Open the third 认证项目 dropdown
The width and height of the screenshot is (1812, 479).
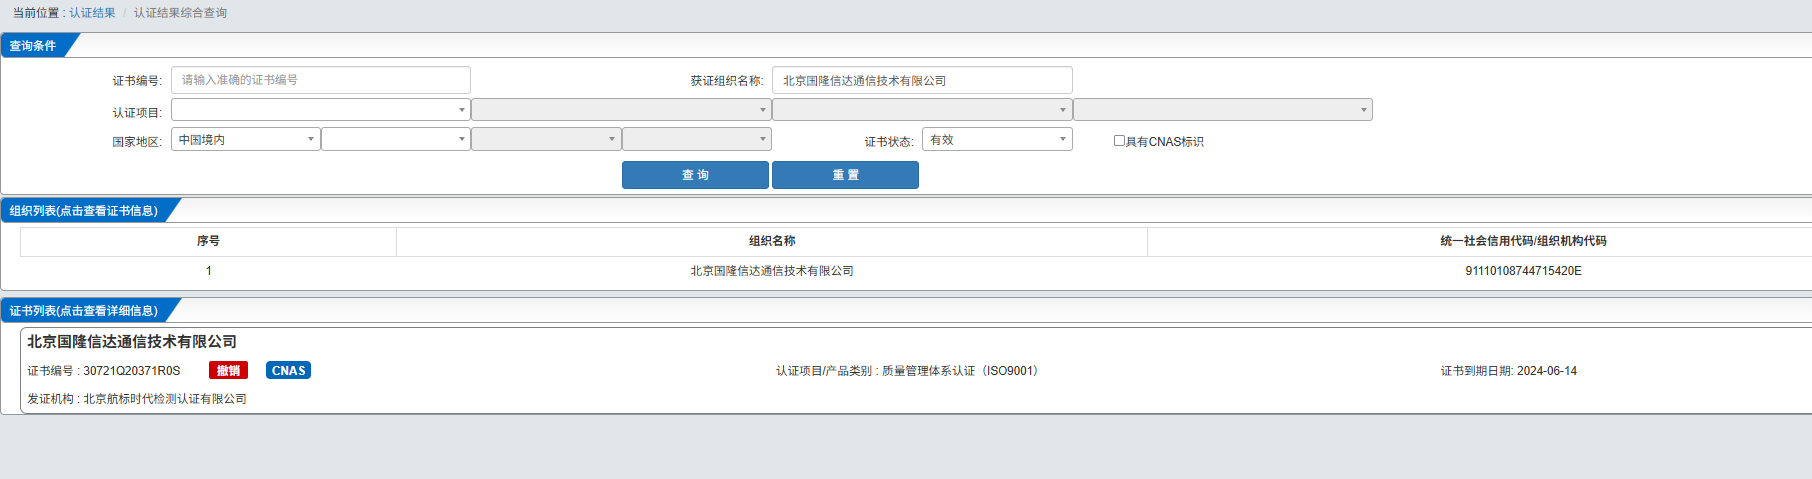pos(922,110)
